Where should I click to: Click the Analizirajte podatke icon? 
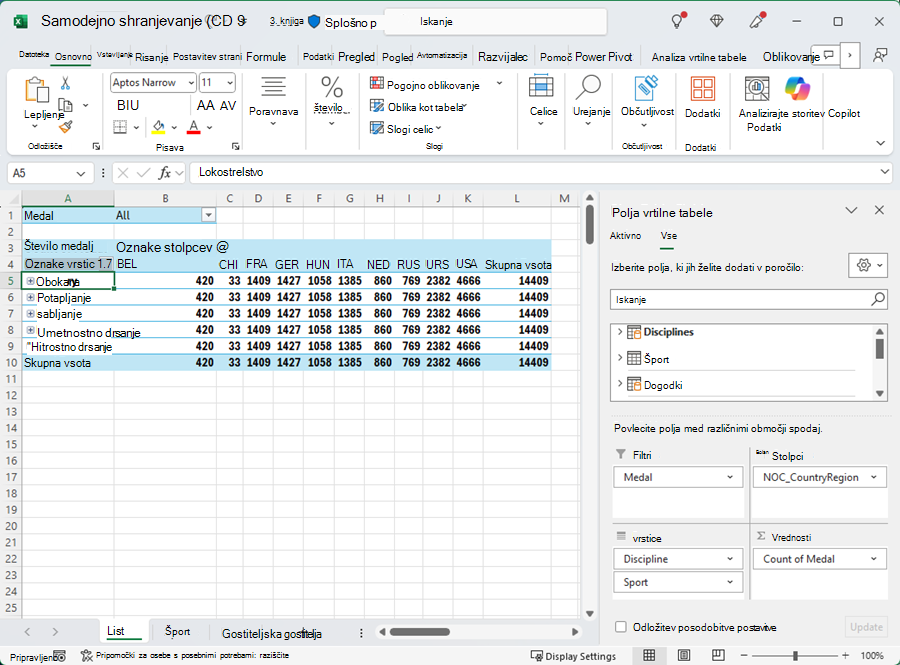(x=757, y=88)
